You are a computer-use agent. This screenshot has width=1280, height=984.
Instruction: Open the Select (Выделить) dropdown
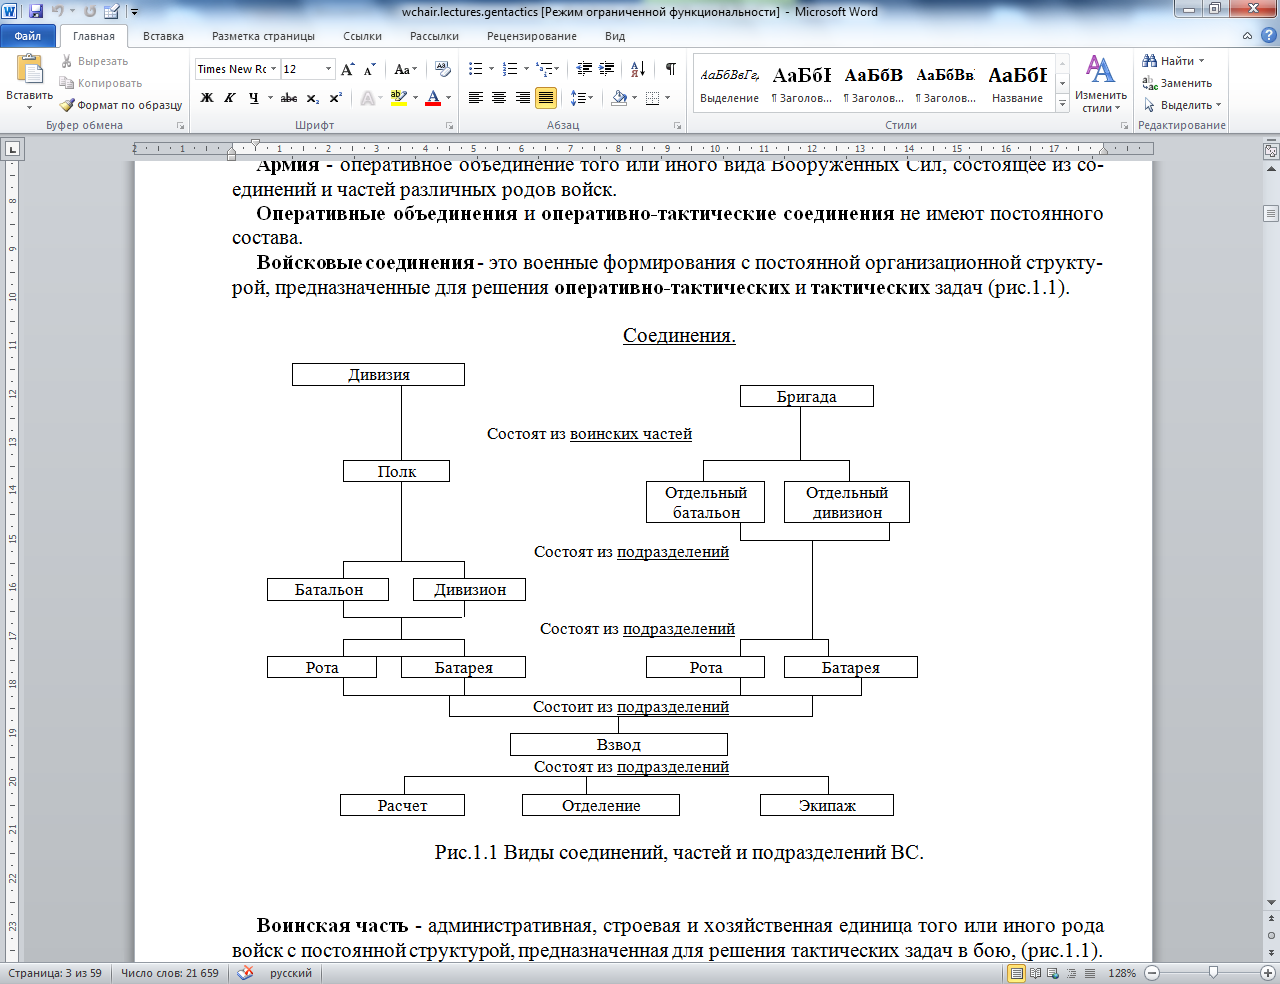click(x=1182, y=105)
